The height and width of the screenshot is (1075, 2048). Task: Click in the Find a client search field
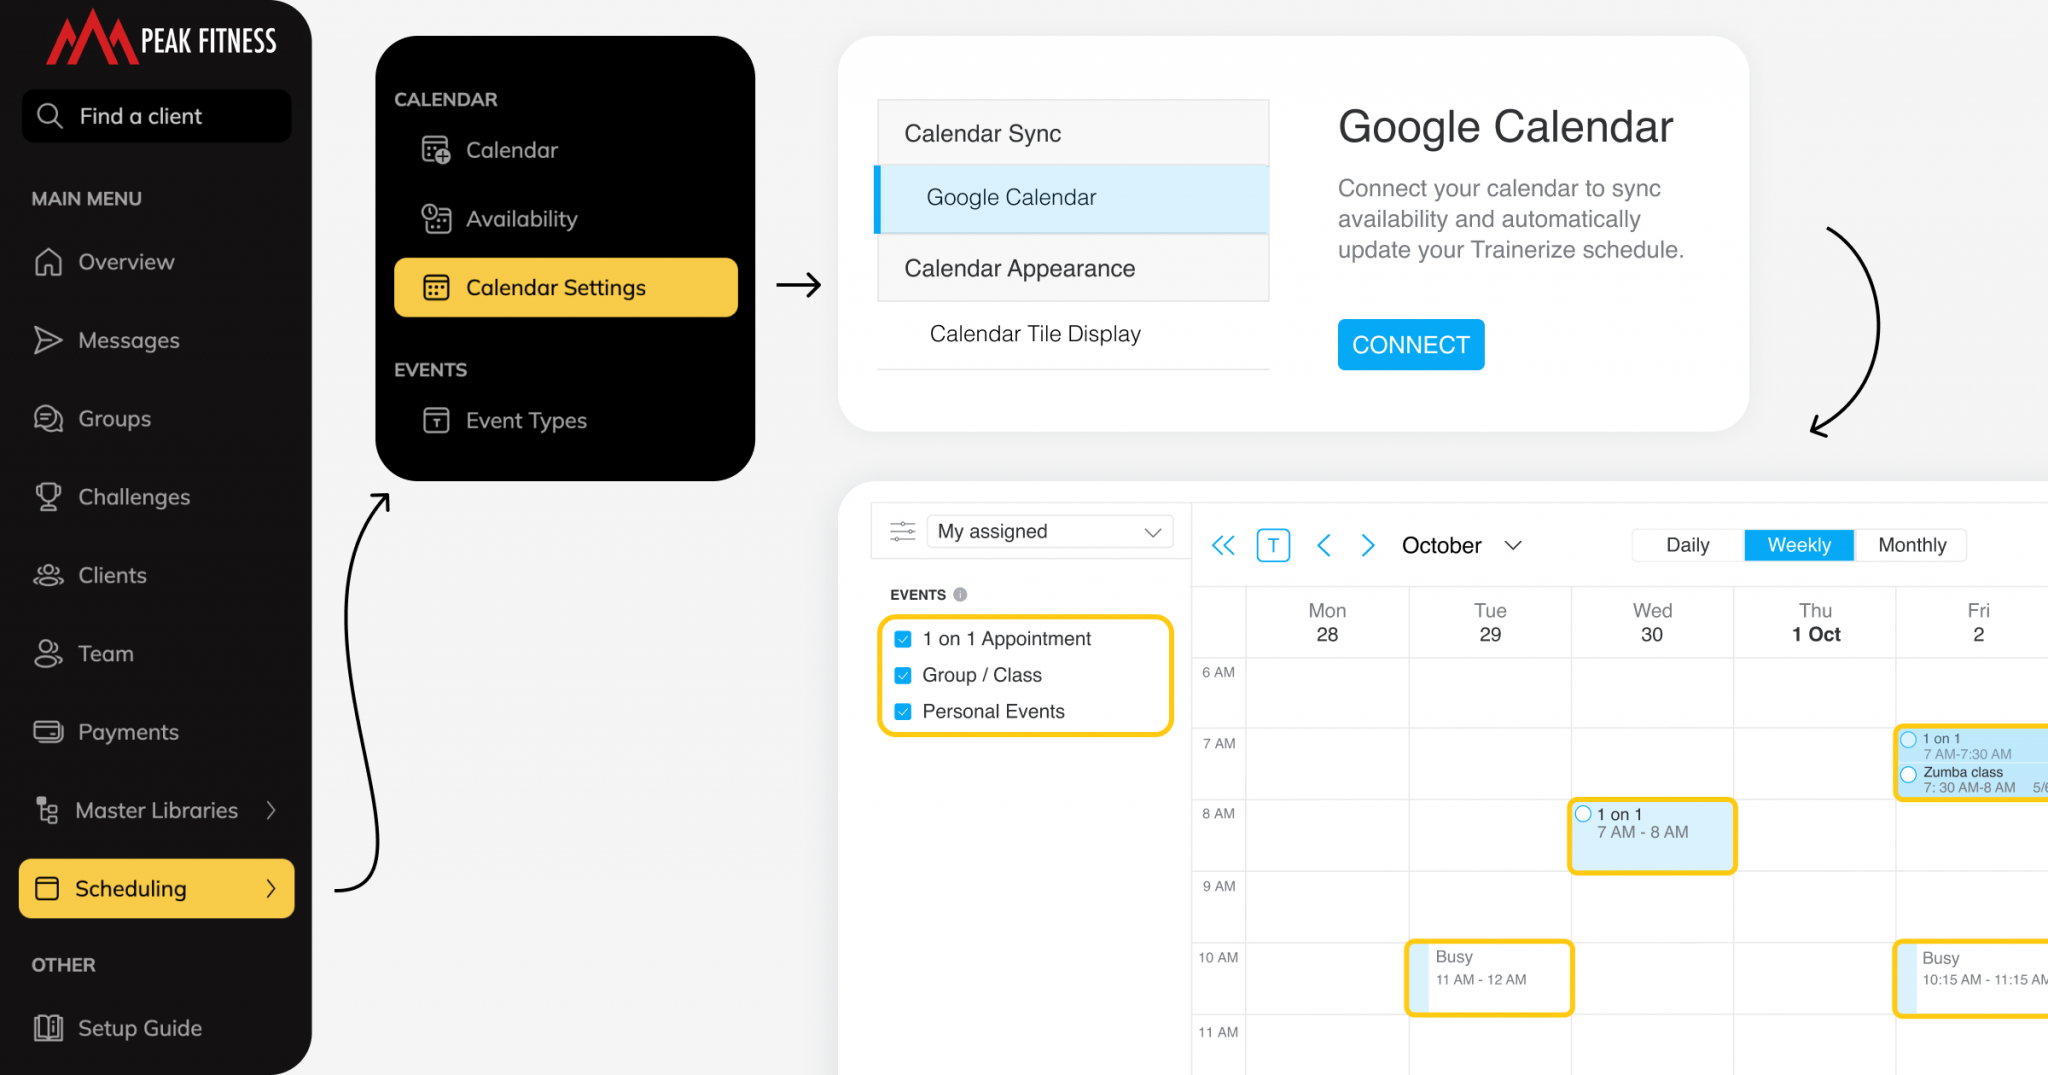pos(156,116)
